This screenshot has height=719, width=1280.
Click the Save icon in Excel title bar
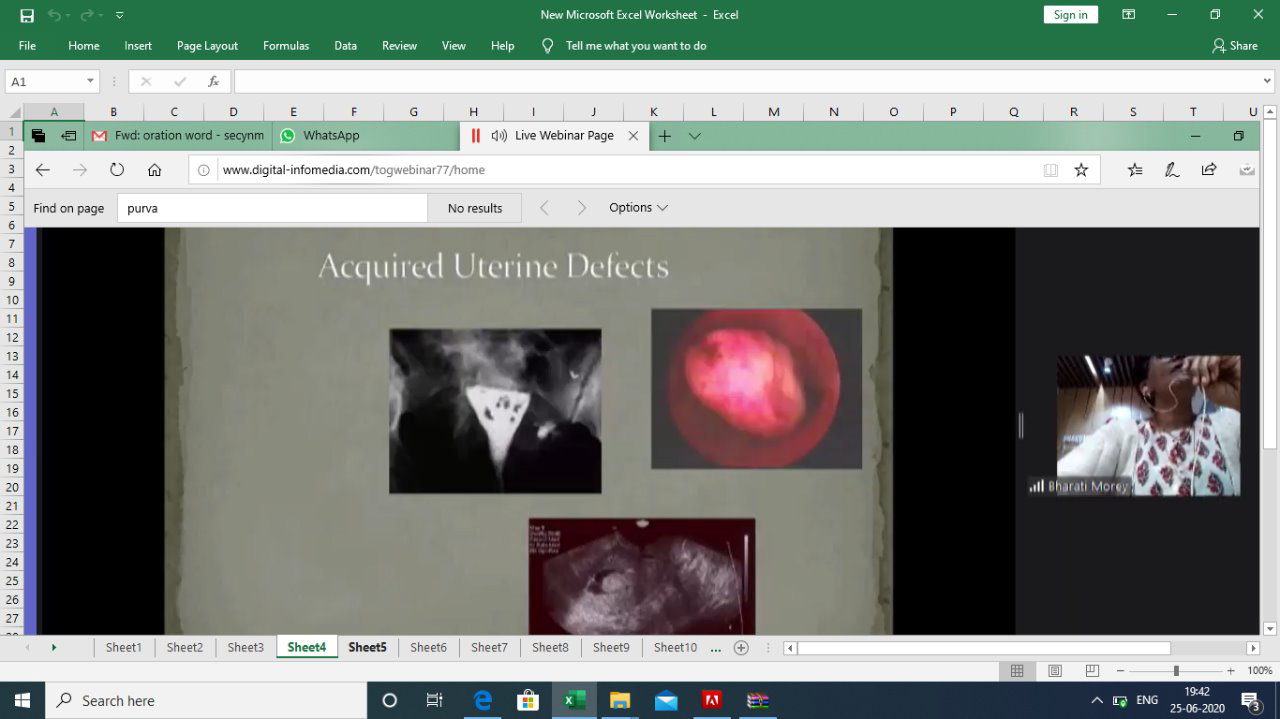27,15
